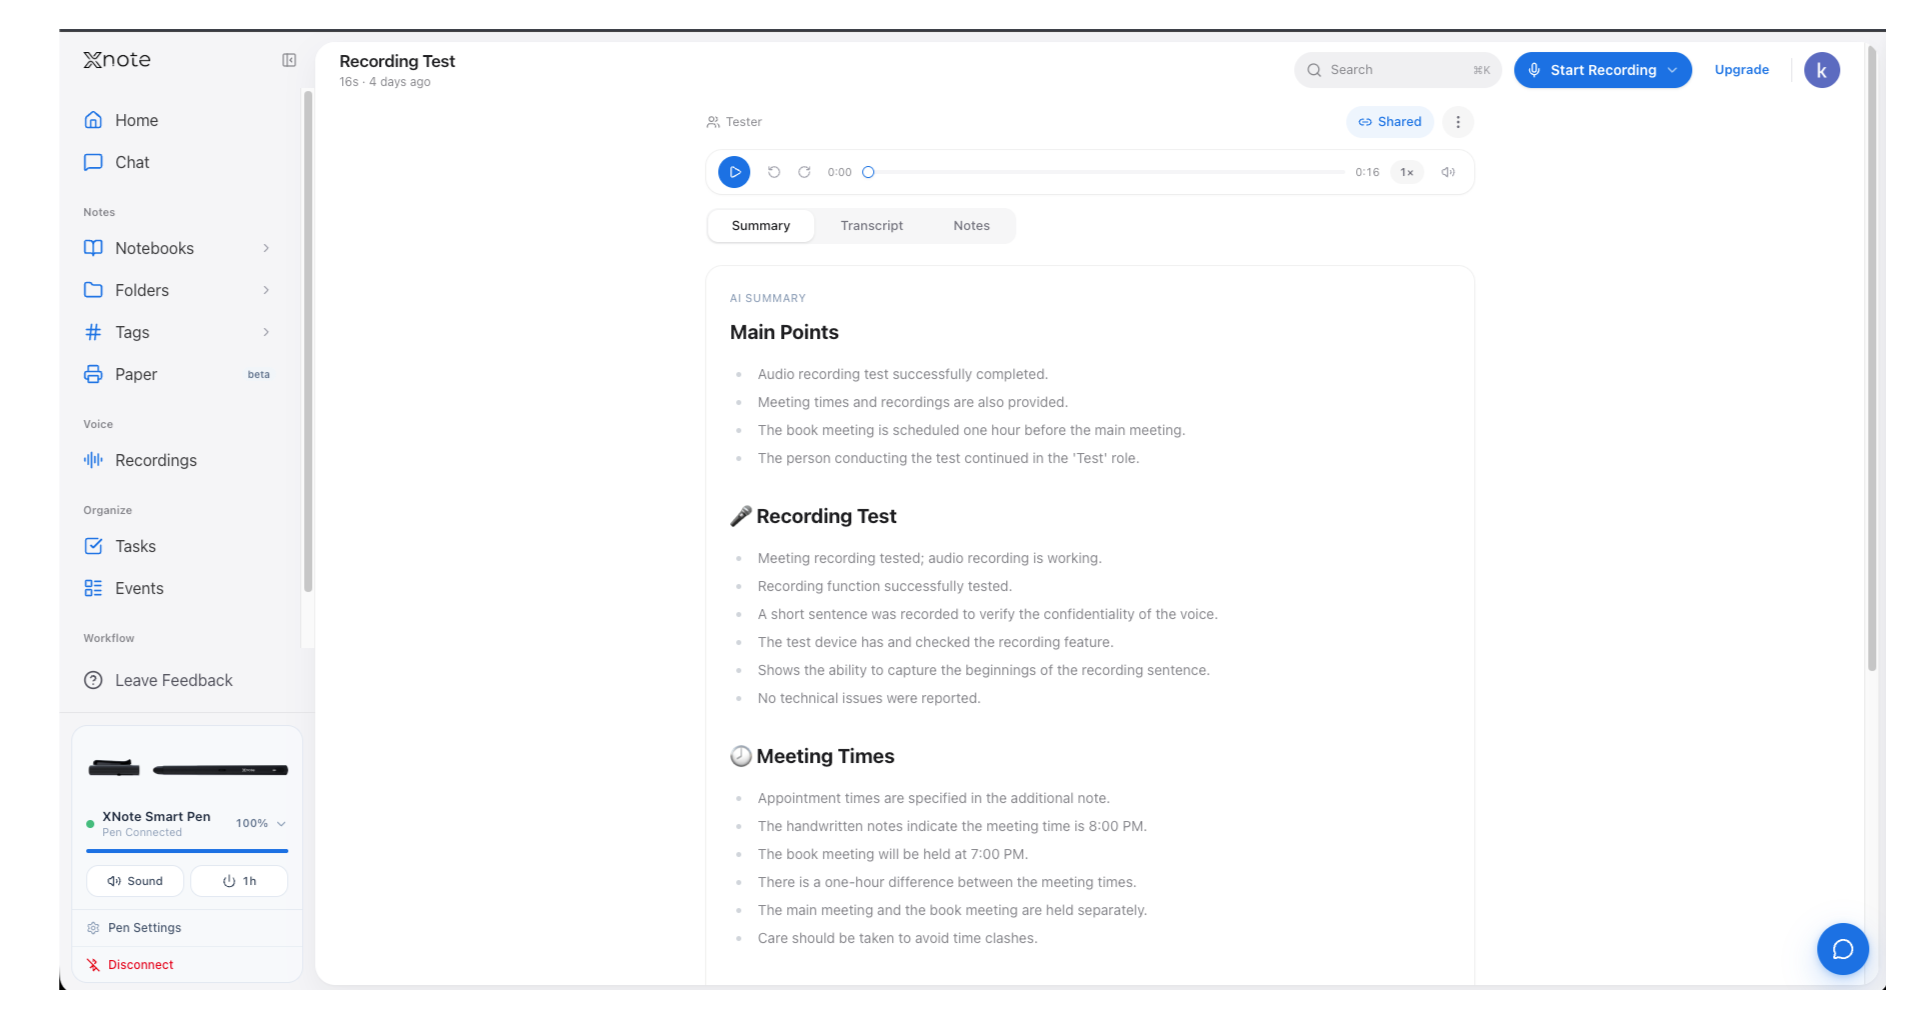The image size is (1914, 1021).
Task: Disconnect the smart pen
Action: (x=140, y=965)
